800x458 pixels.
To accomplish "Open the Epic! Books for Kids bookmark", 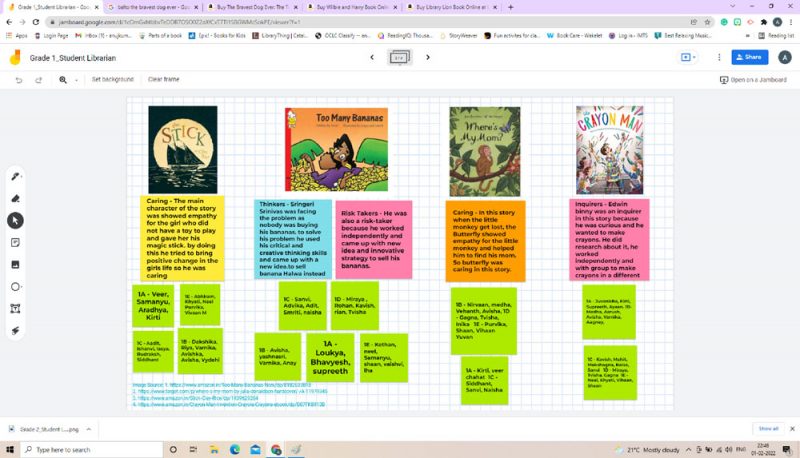I will point(217,36).
